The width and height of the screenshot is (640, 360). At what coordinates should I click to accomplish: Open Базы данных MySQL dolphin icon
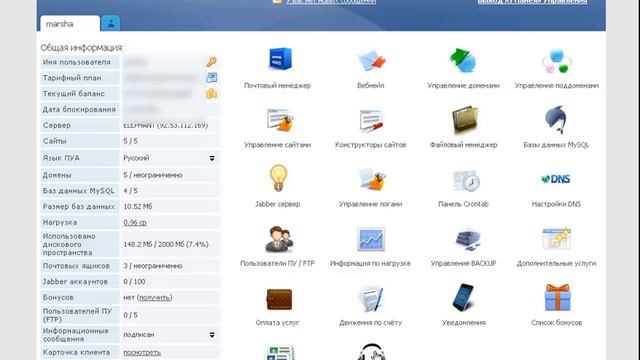pos(556,120)
